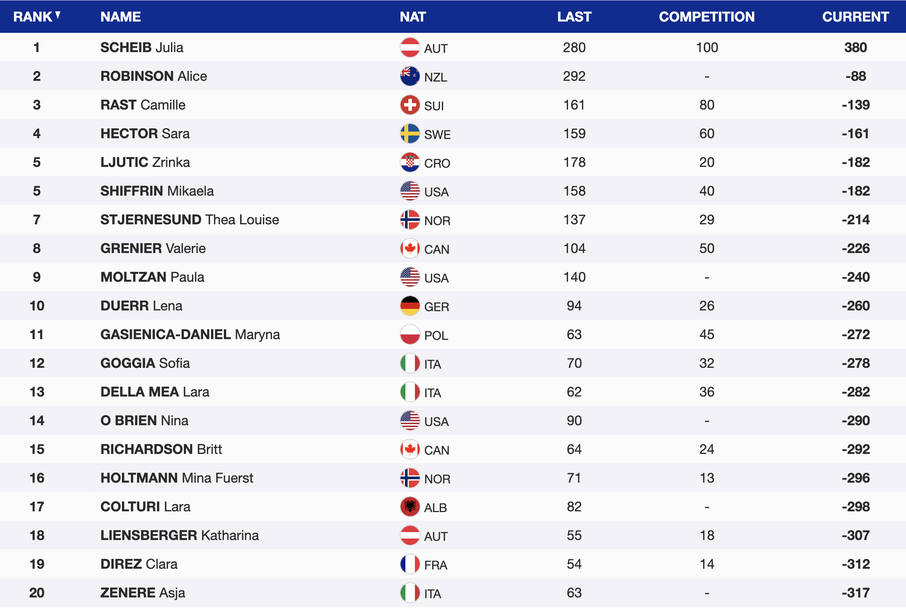Click the New Zealand flag for Robinson Alice

[410, 76]
